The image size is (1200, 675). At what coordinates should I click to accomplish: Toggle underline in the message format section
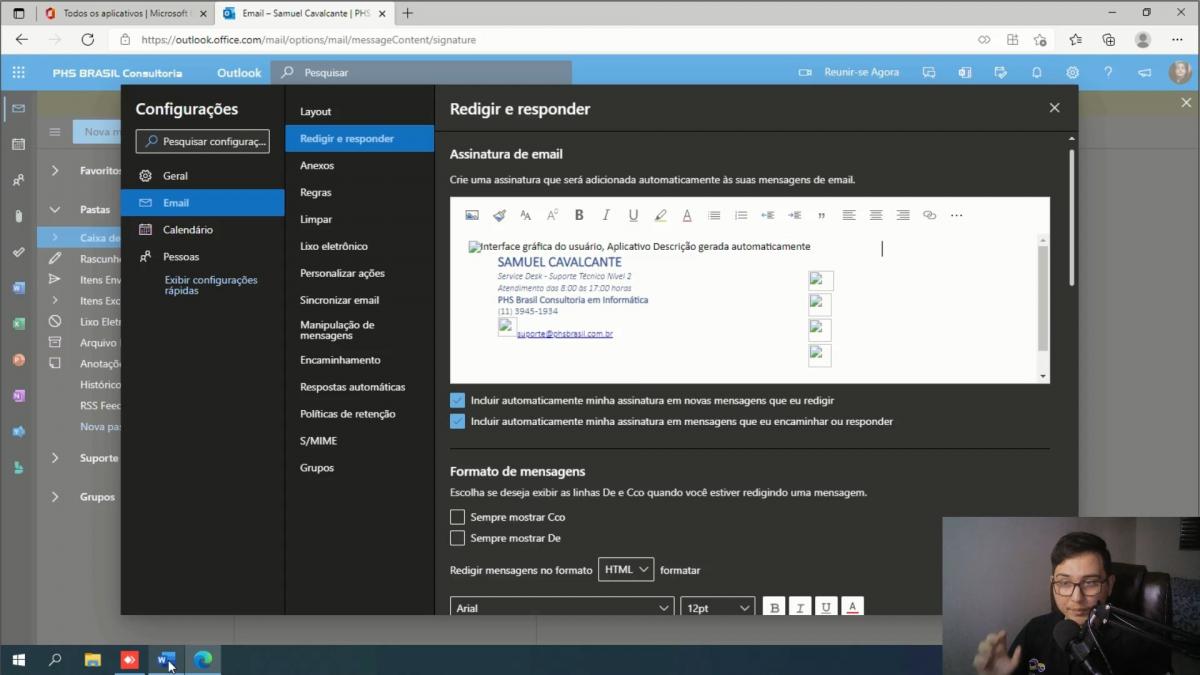[x=826, y=608]
